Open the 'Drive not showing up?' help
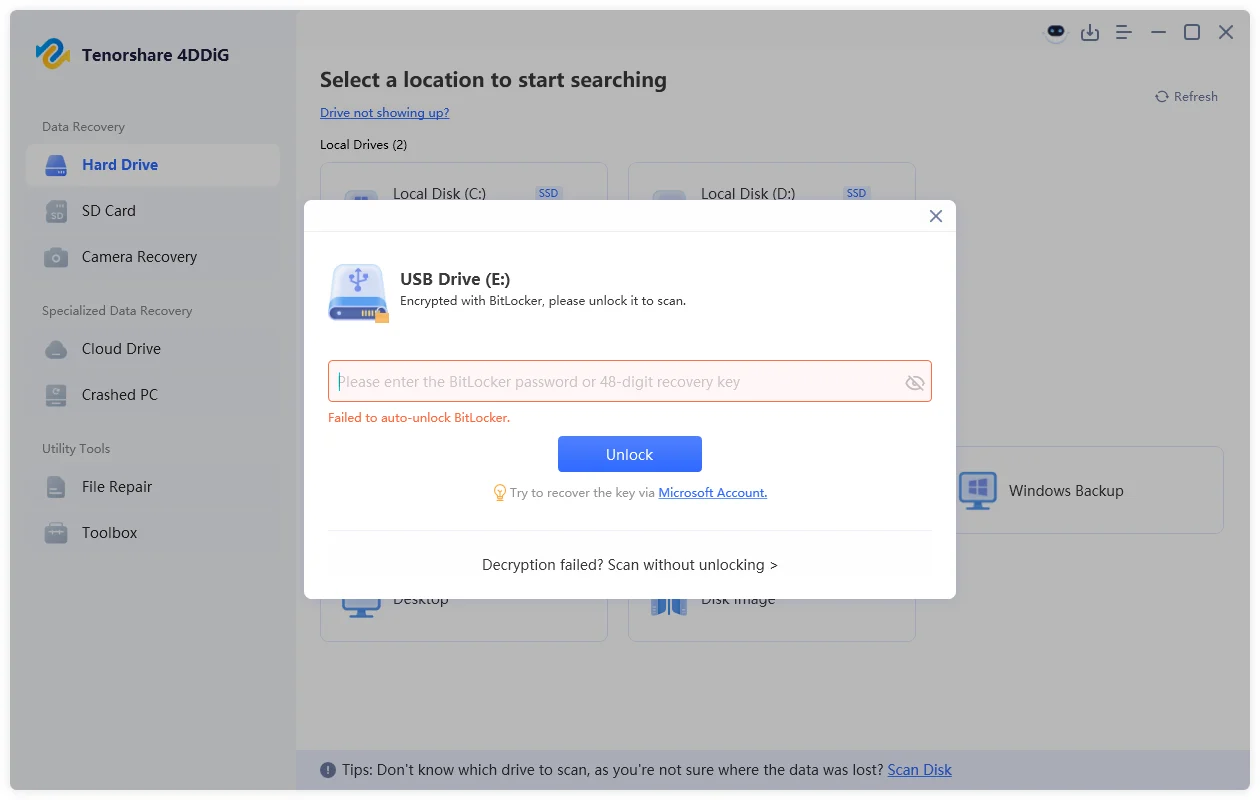Screen dimensions: 1260x800 (385, 112)
